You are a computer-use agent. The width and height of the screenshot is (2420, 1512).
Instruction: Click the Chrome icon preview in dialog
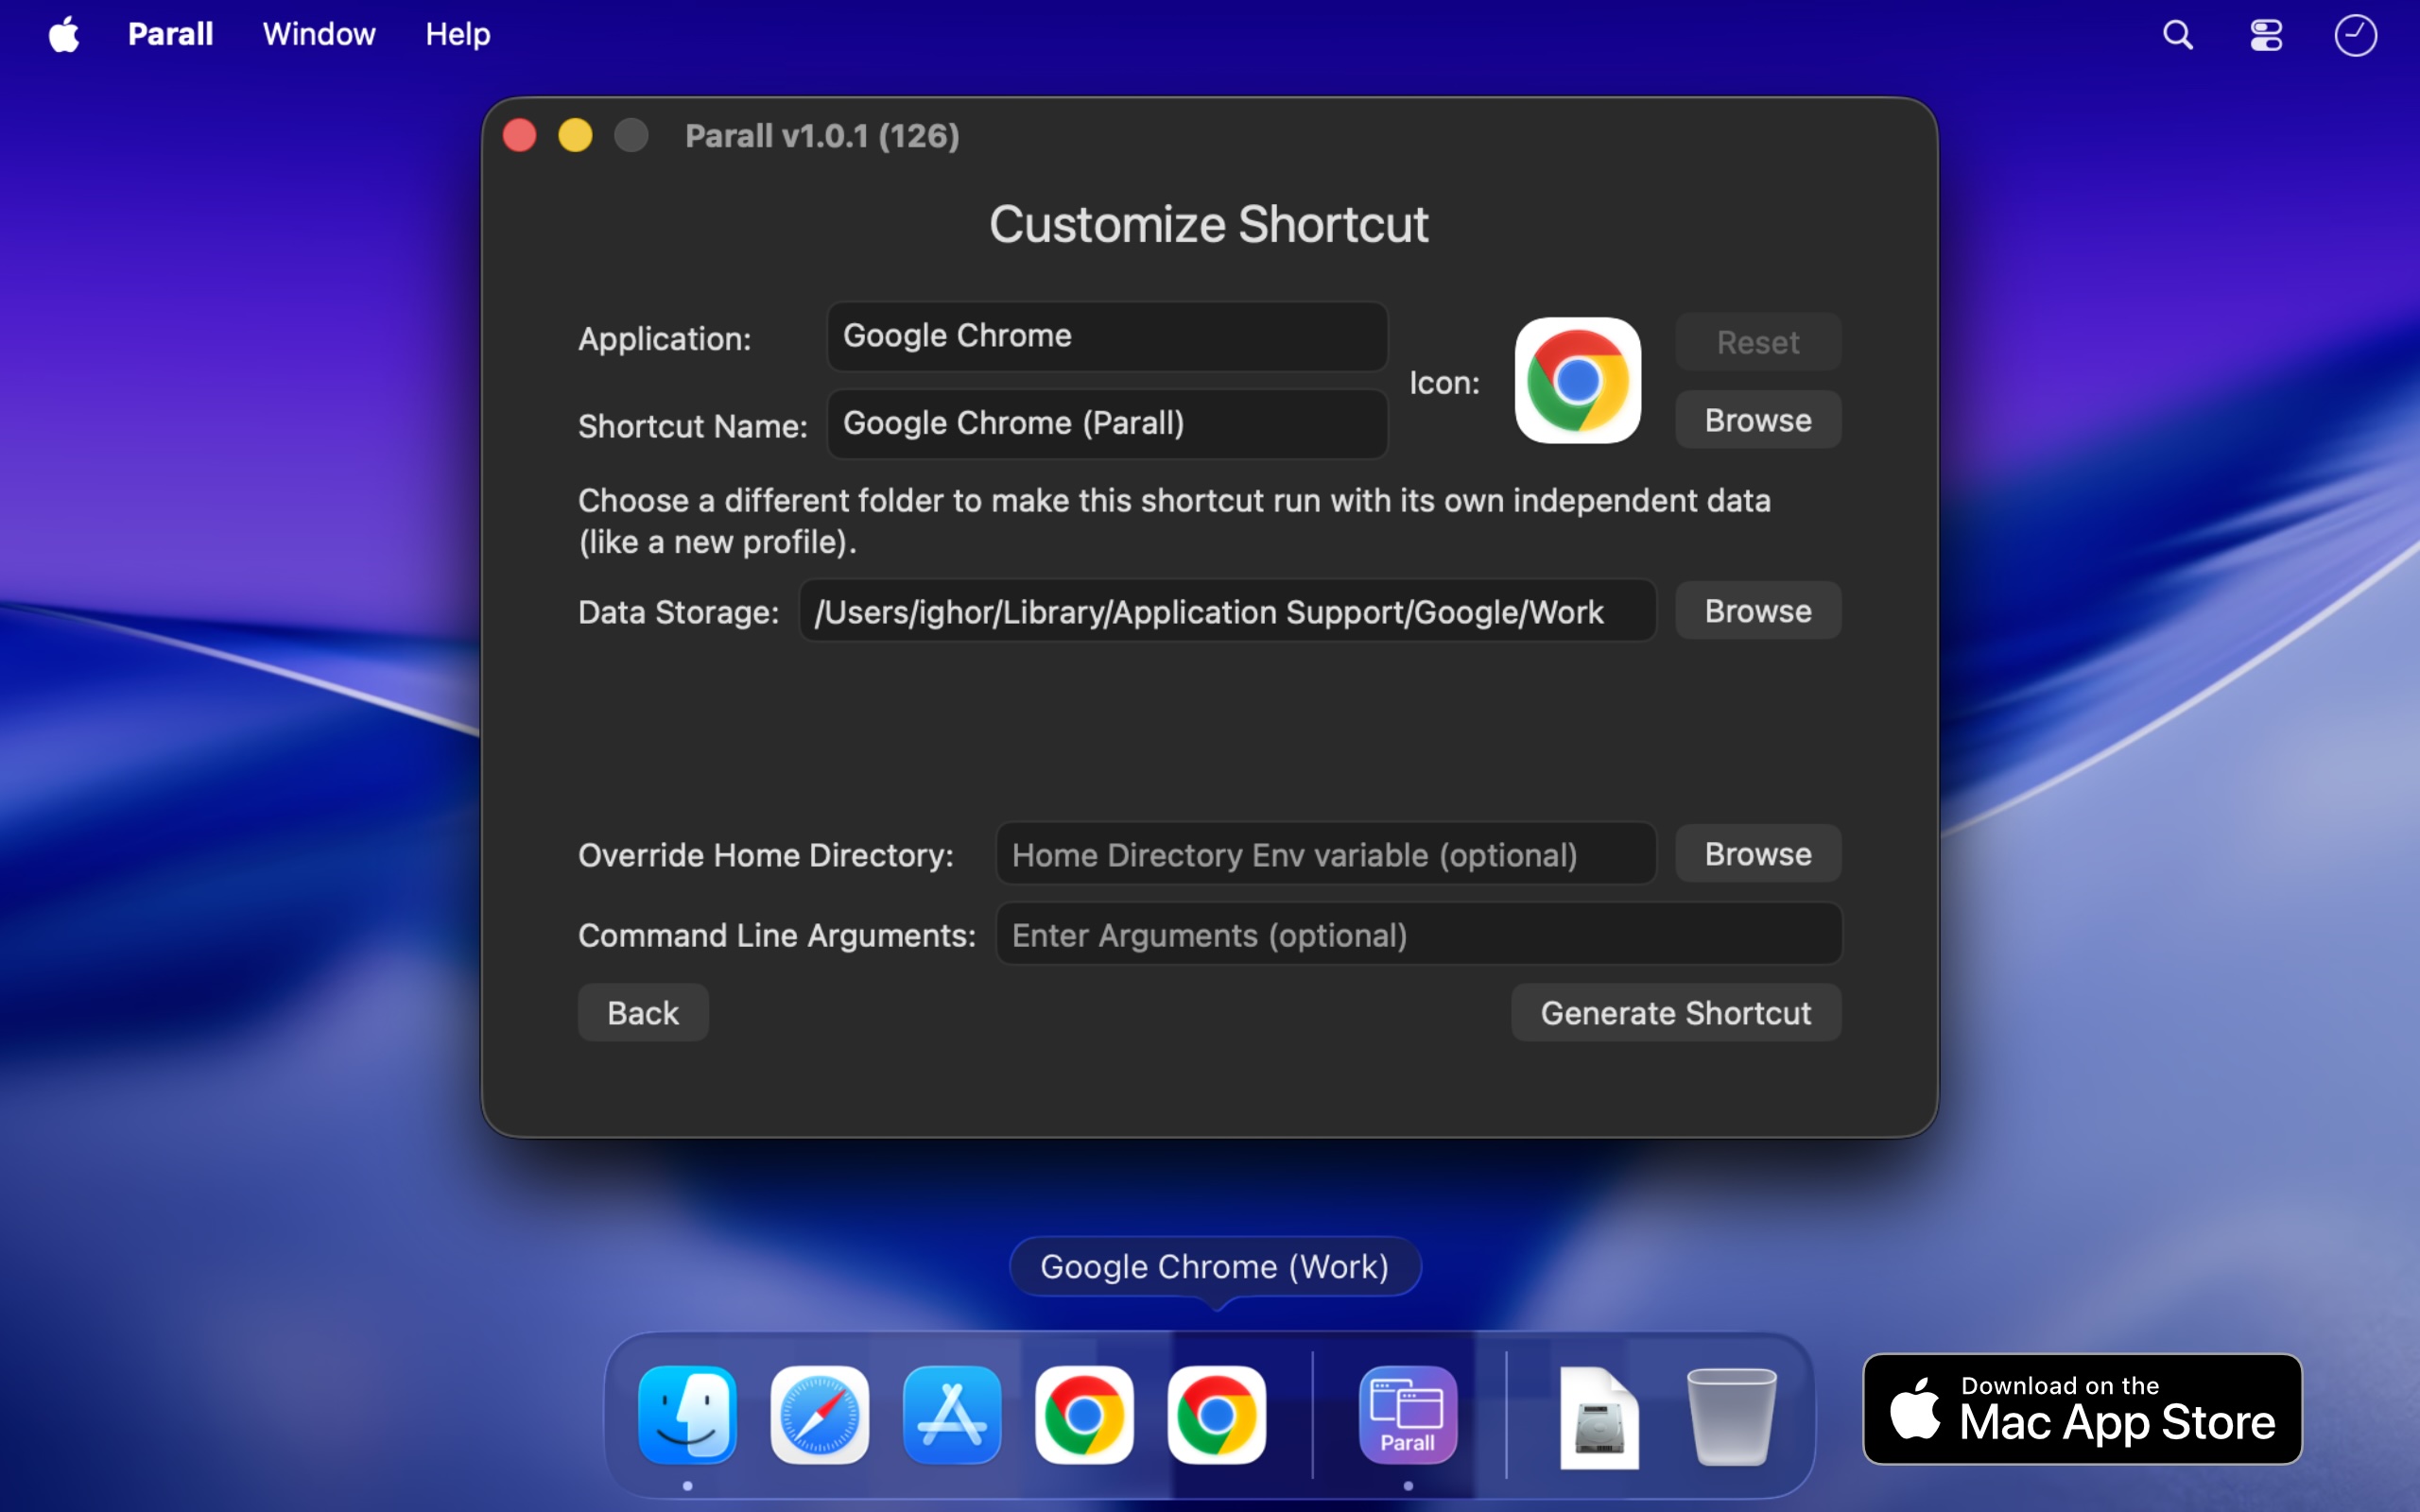click(x=1577, y=381)
